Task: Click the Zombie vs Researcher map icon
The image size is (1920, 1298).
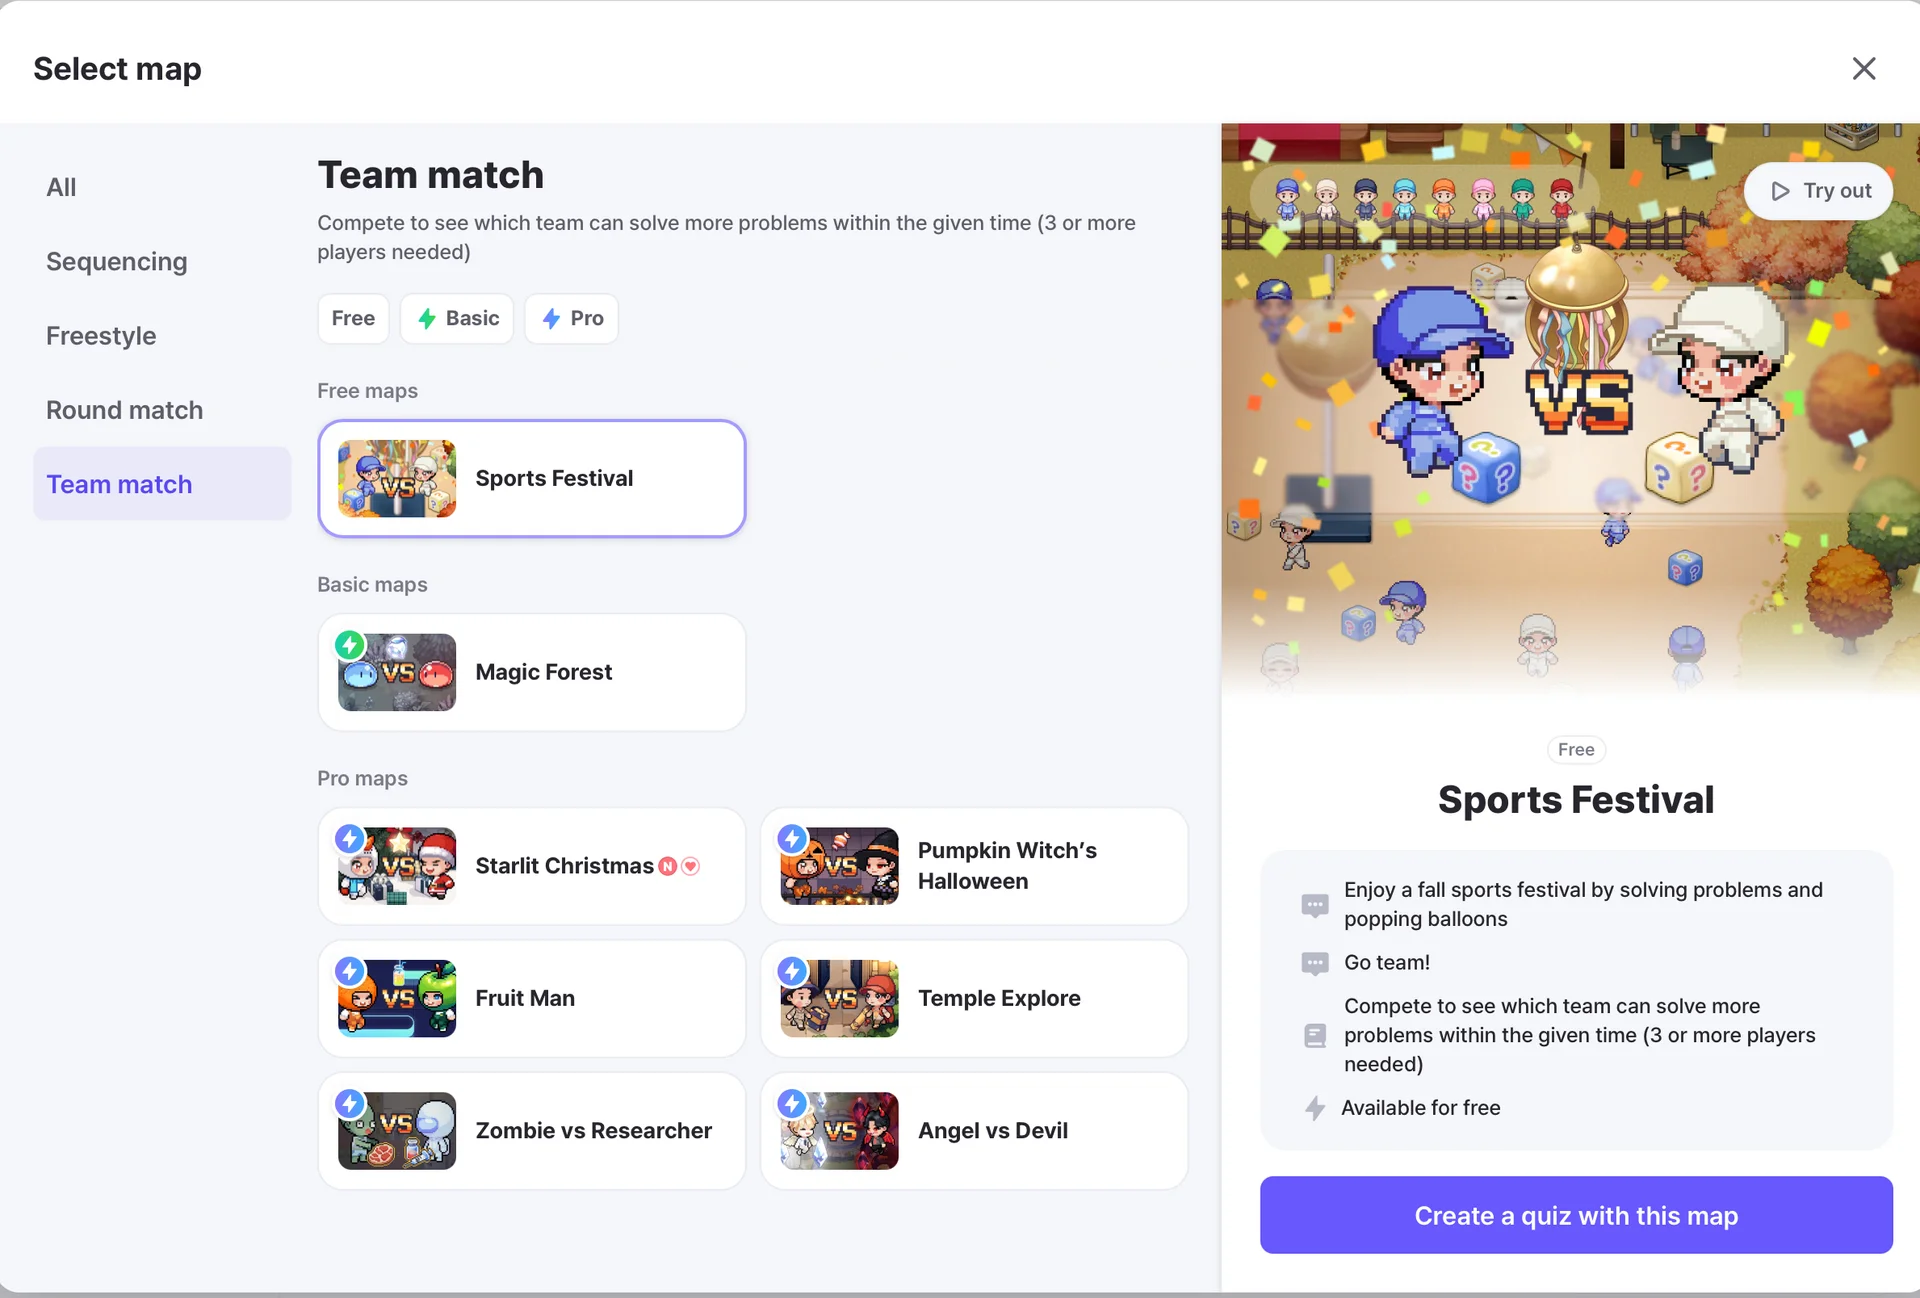Action: [397, 1130]
